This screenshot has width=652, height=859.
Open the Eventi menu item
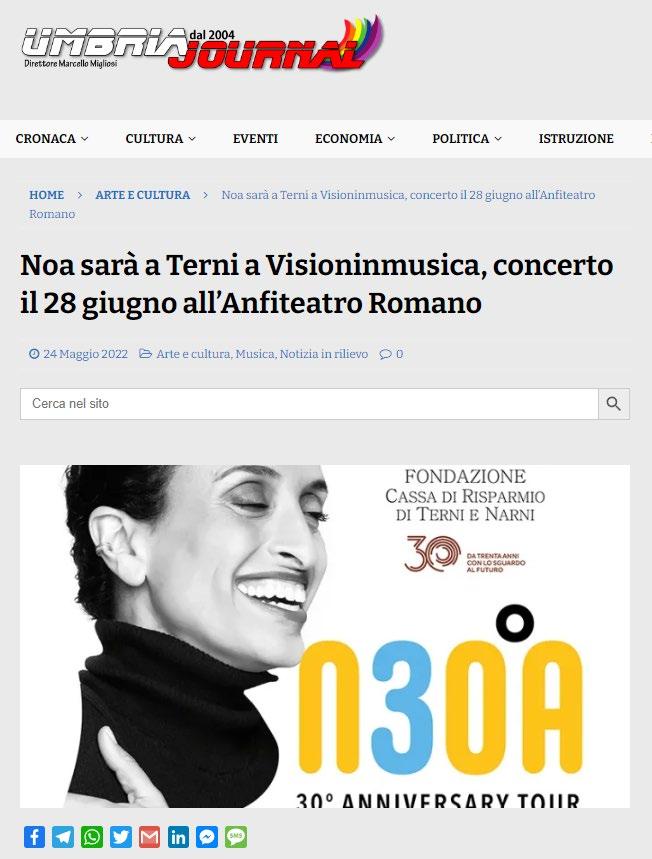click(255, 139)
